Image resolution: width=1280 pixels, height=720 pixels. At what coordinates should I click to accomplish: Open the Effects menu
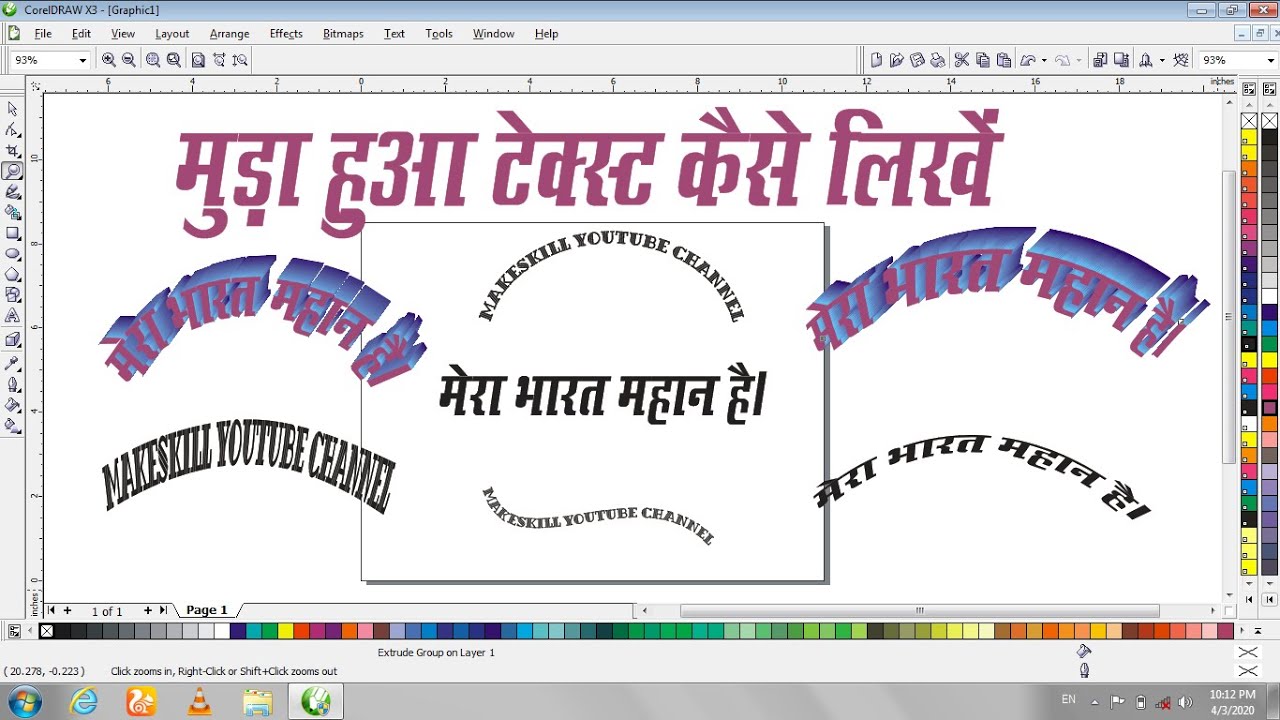pos(286,33)
